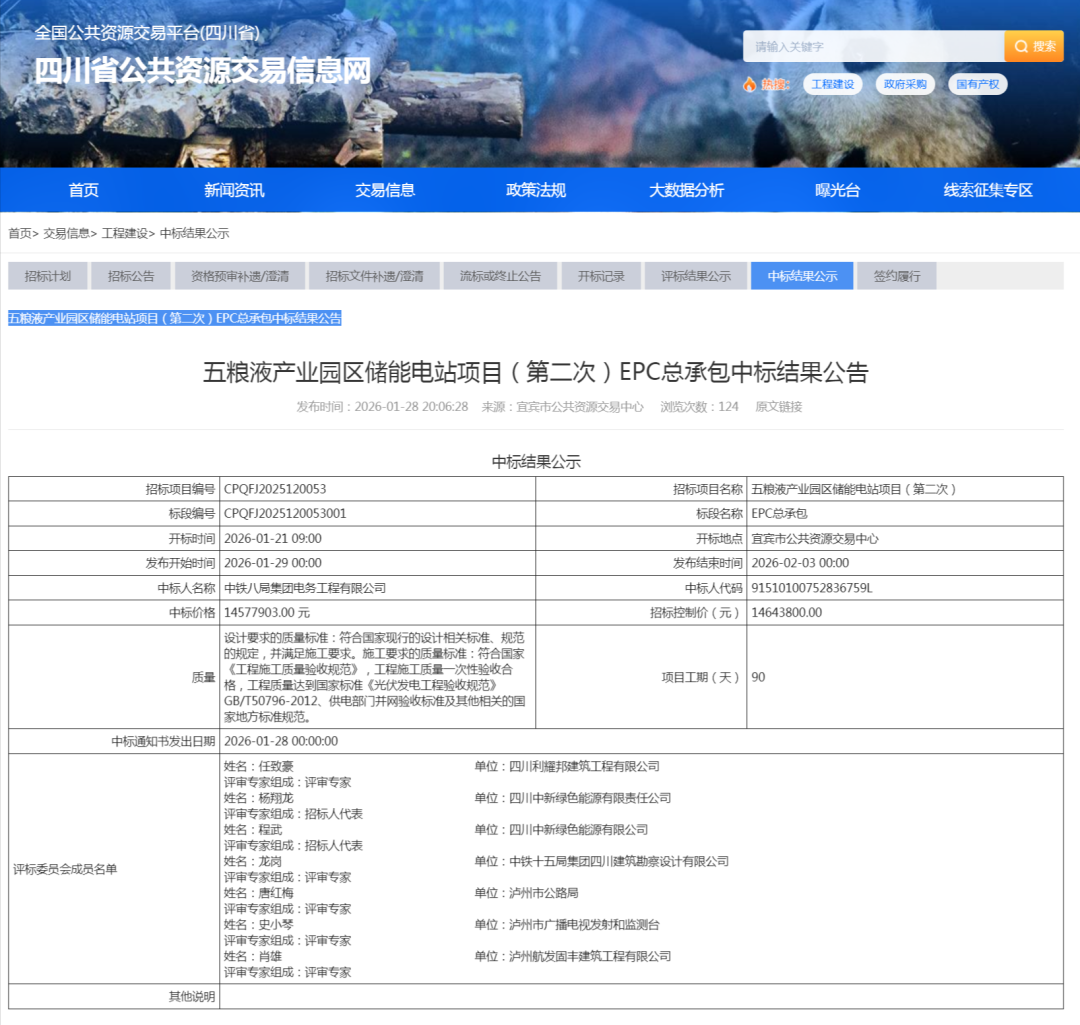The image size is (1080, 1025).
Task: Switch to the 开标记录 tab
Action: tap(601, 276)
